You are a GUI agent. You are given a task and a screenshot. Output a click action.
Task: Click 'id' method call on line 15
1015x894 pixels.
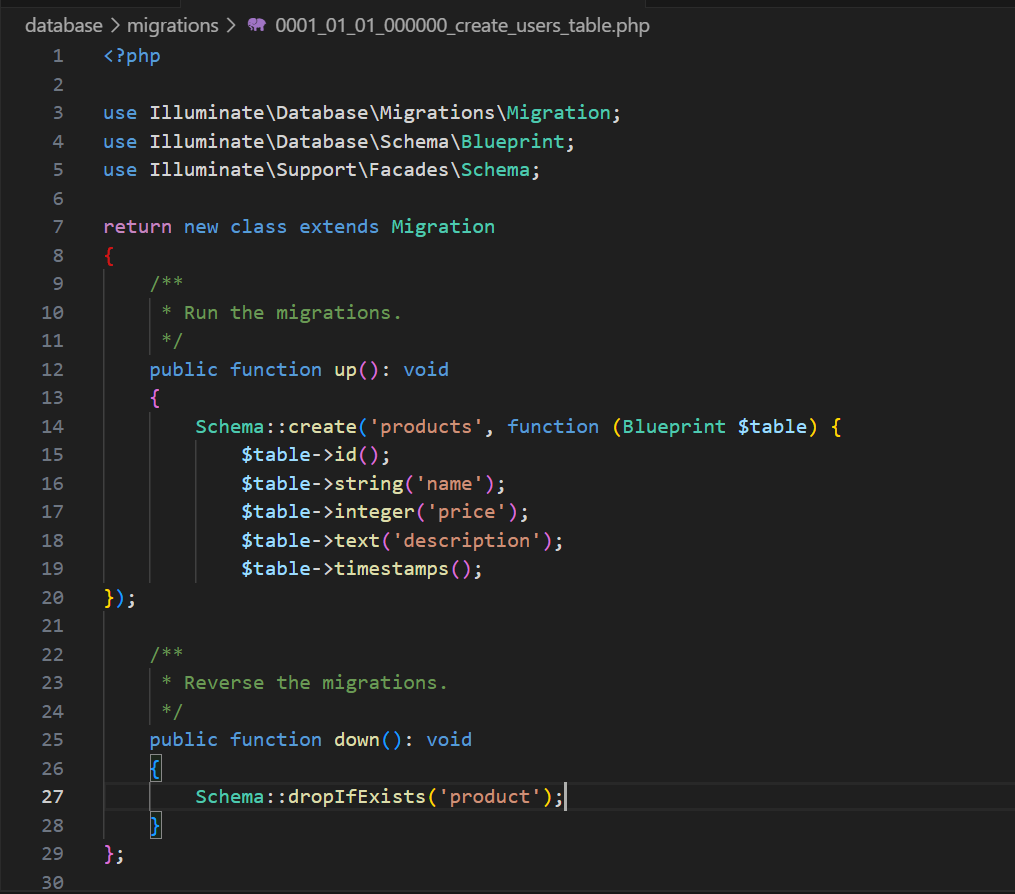click(345, 454)
